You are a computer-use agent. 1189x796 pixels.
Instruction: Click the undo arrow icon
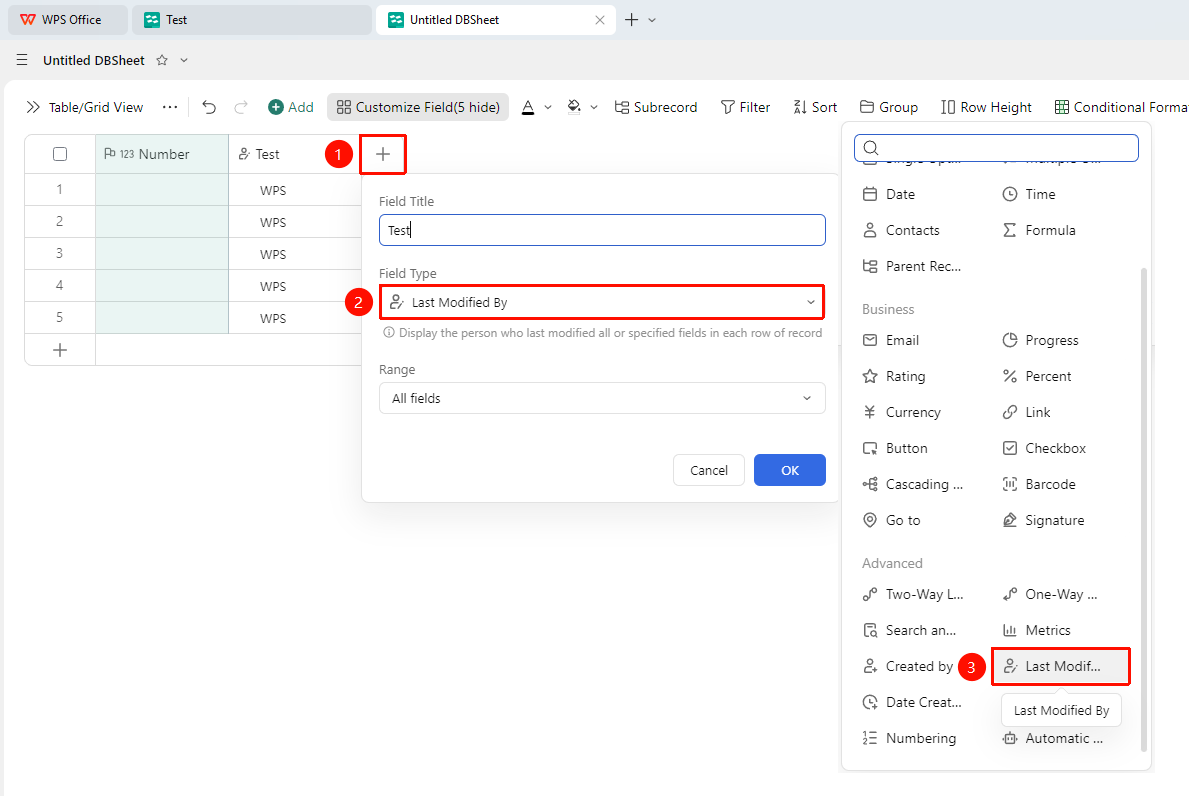[209, 107]
